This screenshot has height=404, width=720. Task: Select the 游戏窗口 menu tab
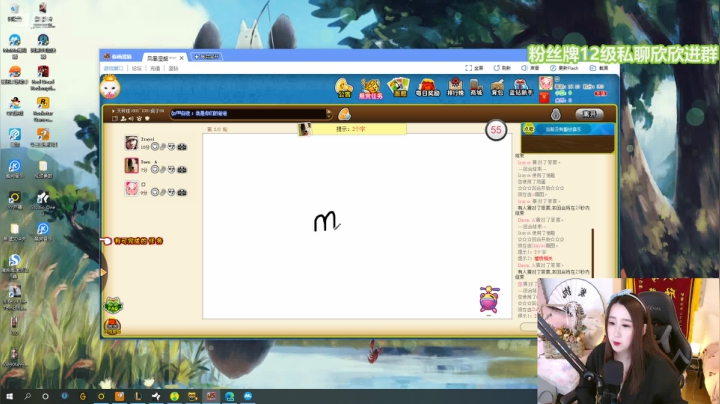click(x=113, y=68)
